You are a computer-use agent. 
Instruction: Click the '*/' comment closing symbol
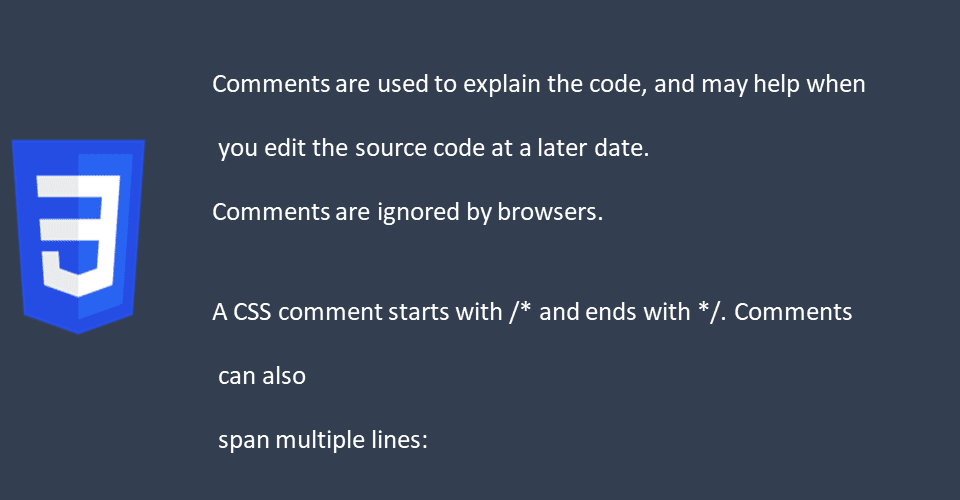[x=709, y=312]
